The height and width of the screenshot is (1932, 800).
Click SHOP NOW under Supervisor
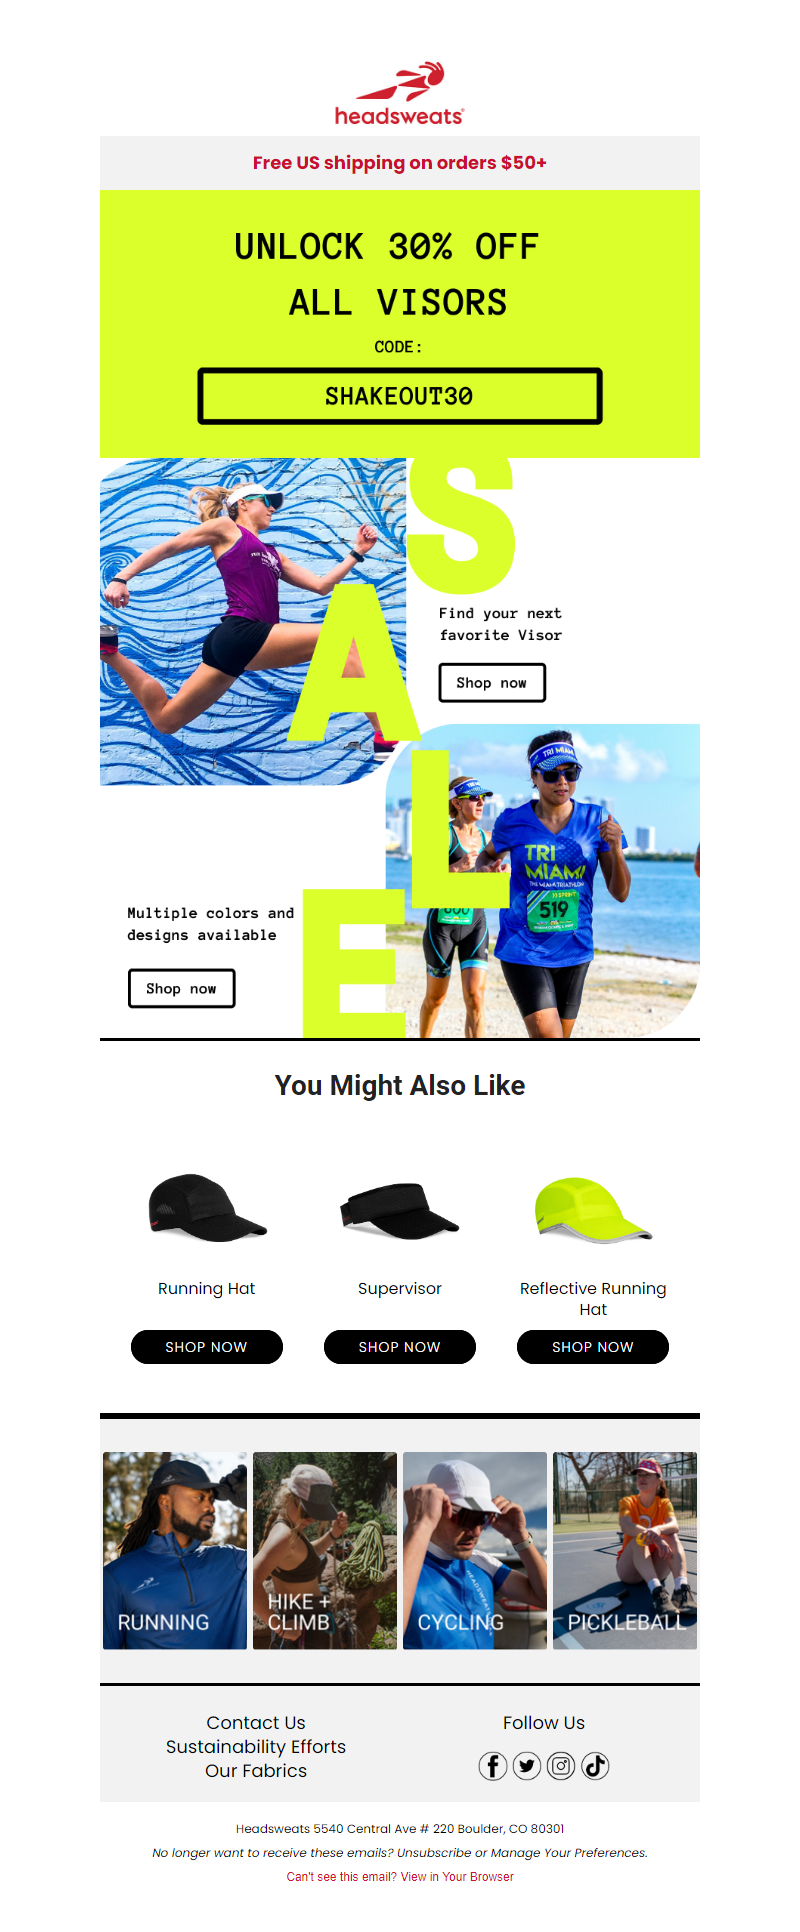pyautogui.click(x=400, y=1347)
